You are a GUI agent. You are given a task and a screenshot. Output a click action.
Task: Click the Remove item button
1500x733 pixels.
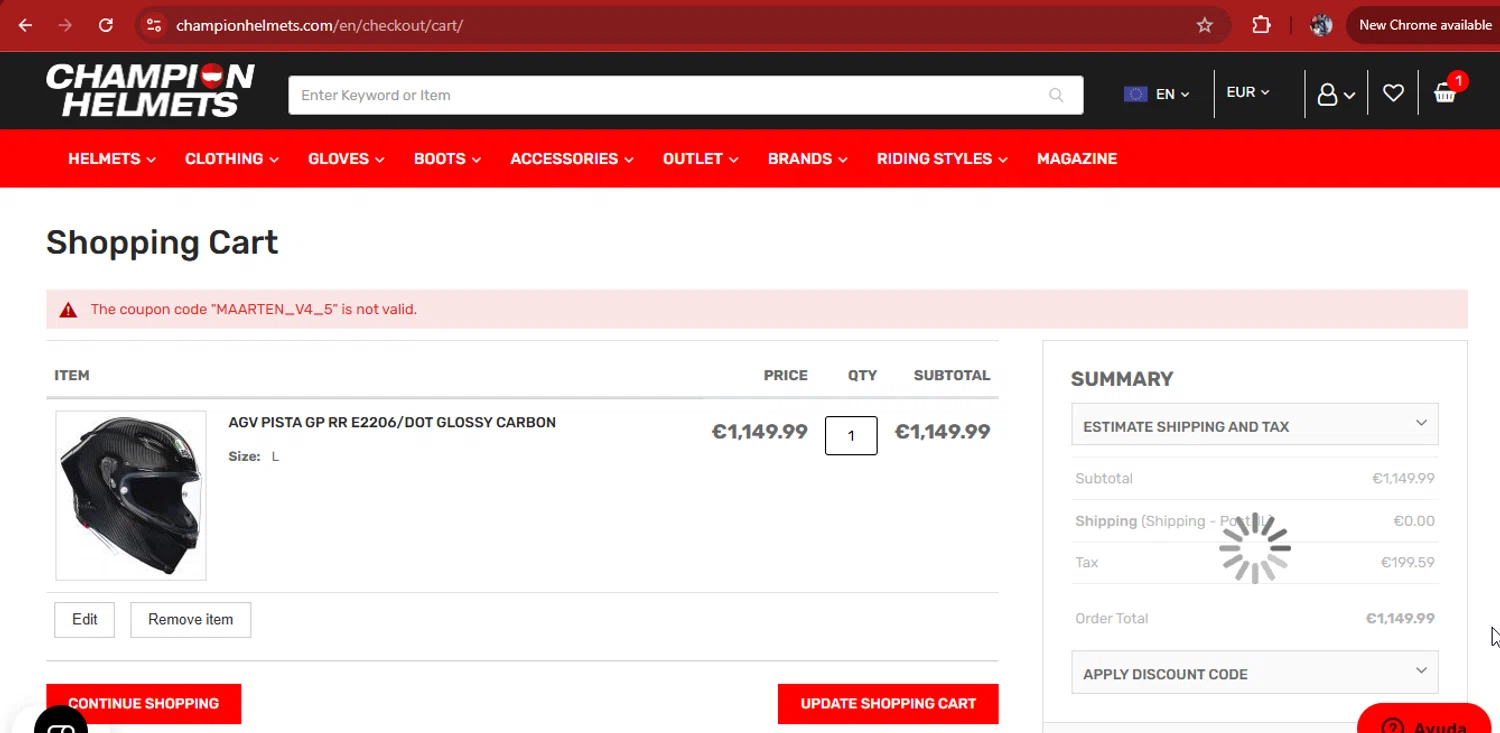coord(190,620)
